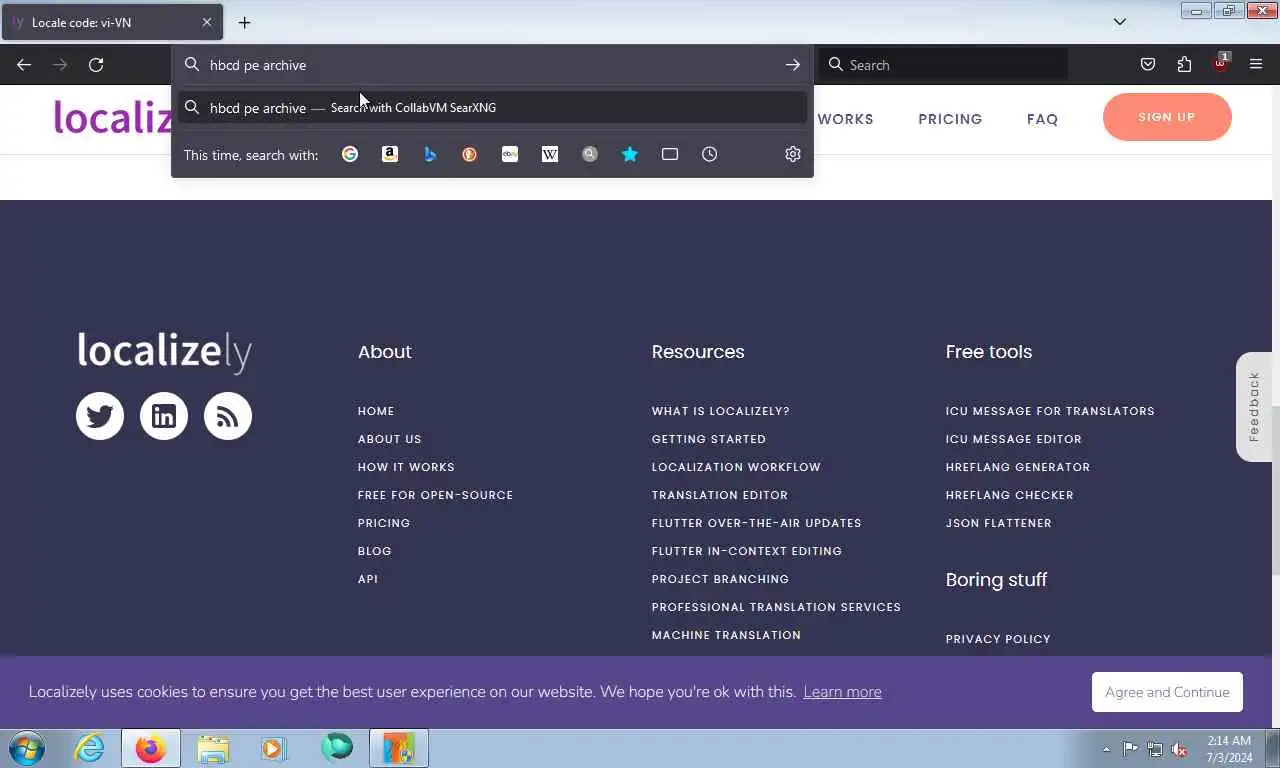
Task: Search with Google one-off engine icon
Action: (350, 154)
